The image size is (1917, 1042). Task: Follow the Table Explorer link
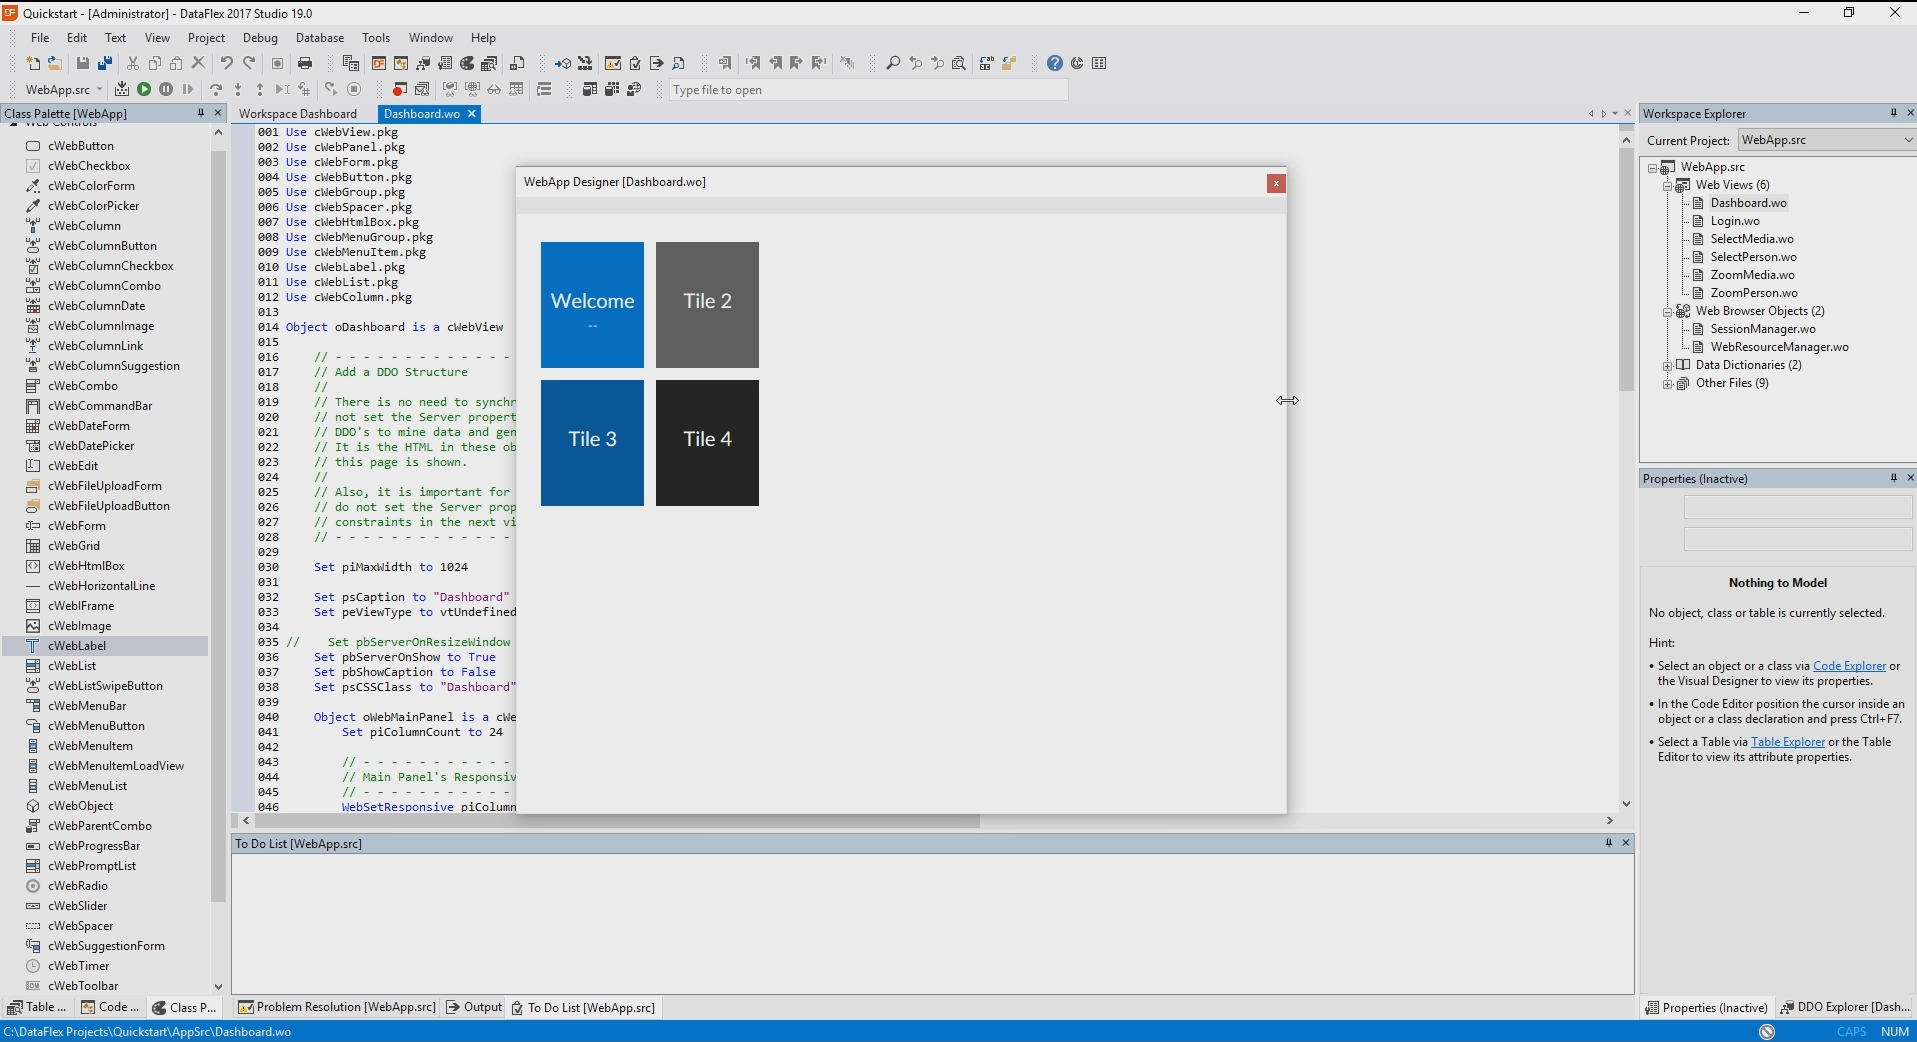pos(1787,742)
